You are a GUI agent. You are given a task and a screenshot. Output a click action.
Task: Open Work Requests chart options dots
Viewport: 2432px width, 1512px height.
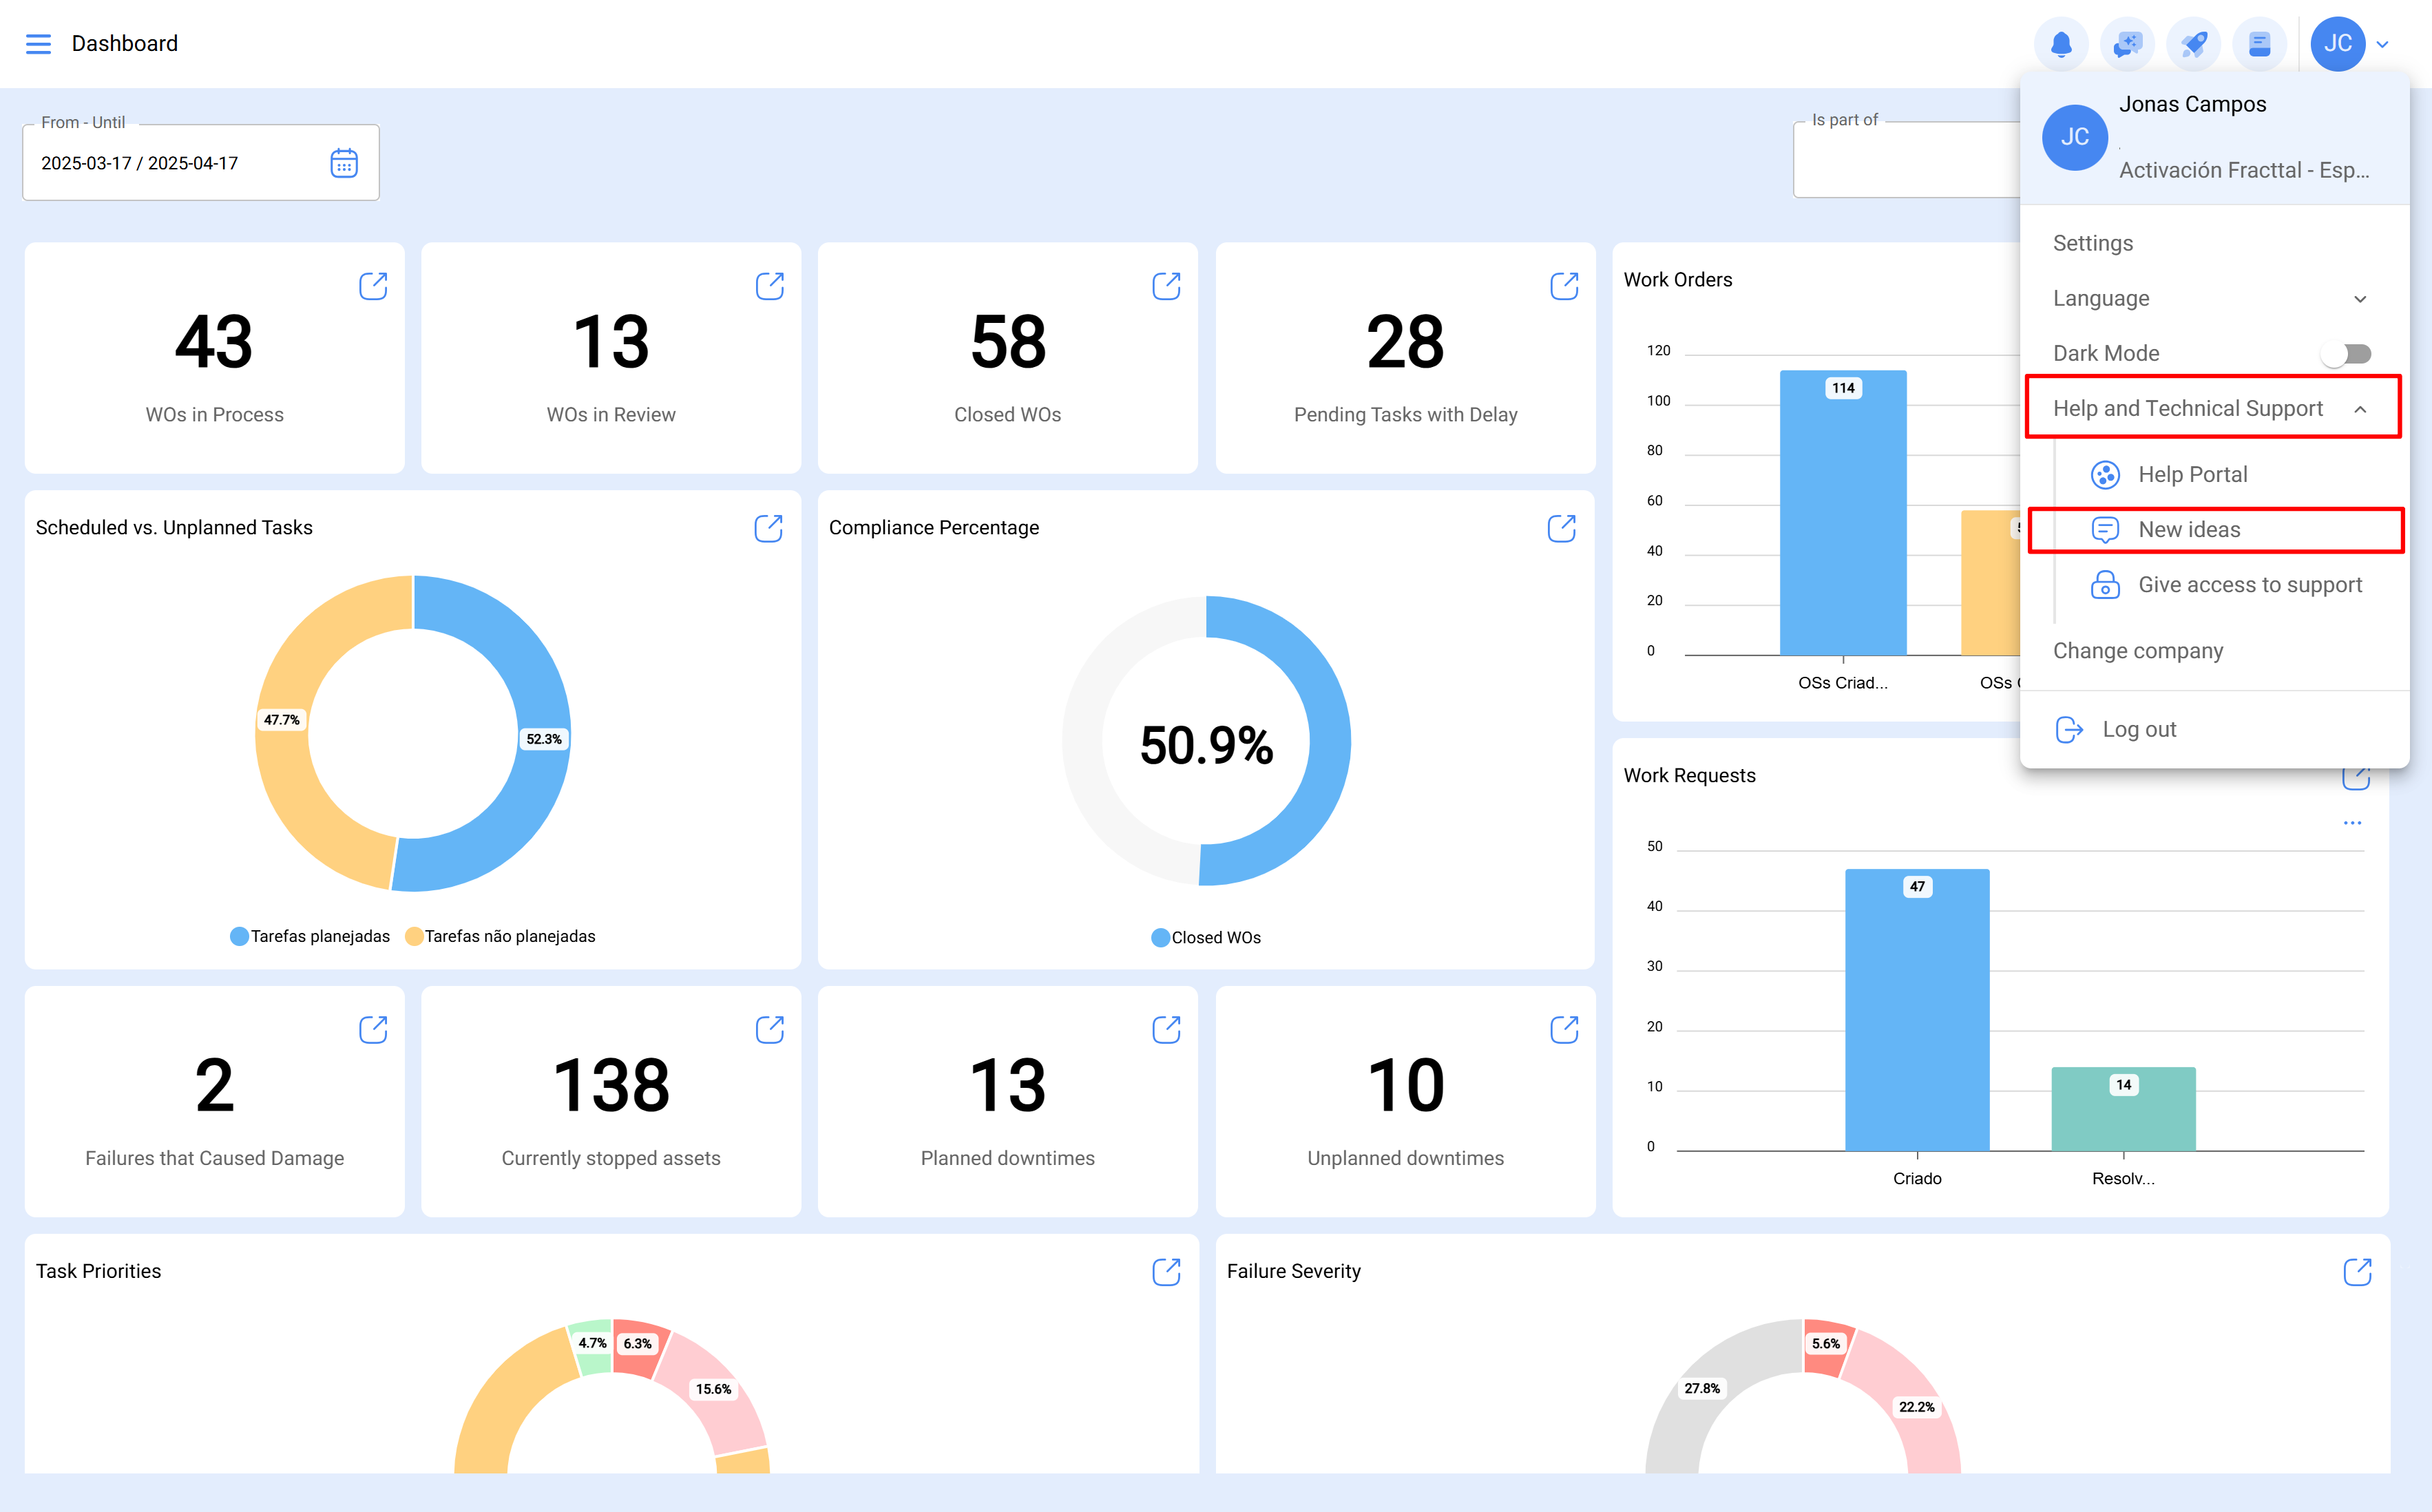pos(2352,823)
